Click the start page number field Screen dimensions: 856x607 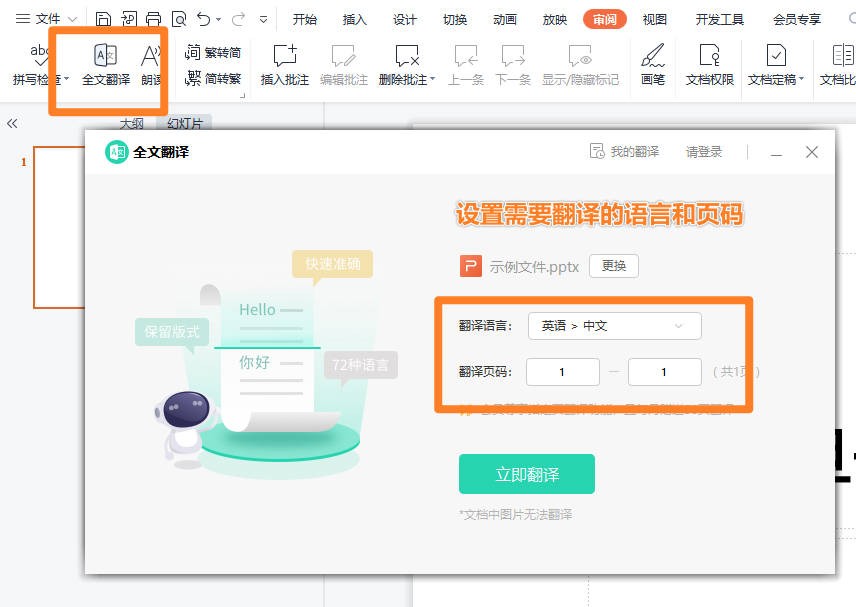tap(563, 372)
